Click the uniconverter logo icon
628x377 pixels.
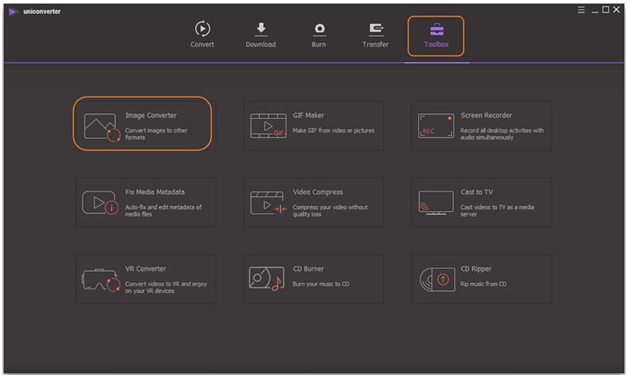click(13, 12)
